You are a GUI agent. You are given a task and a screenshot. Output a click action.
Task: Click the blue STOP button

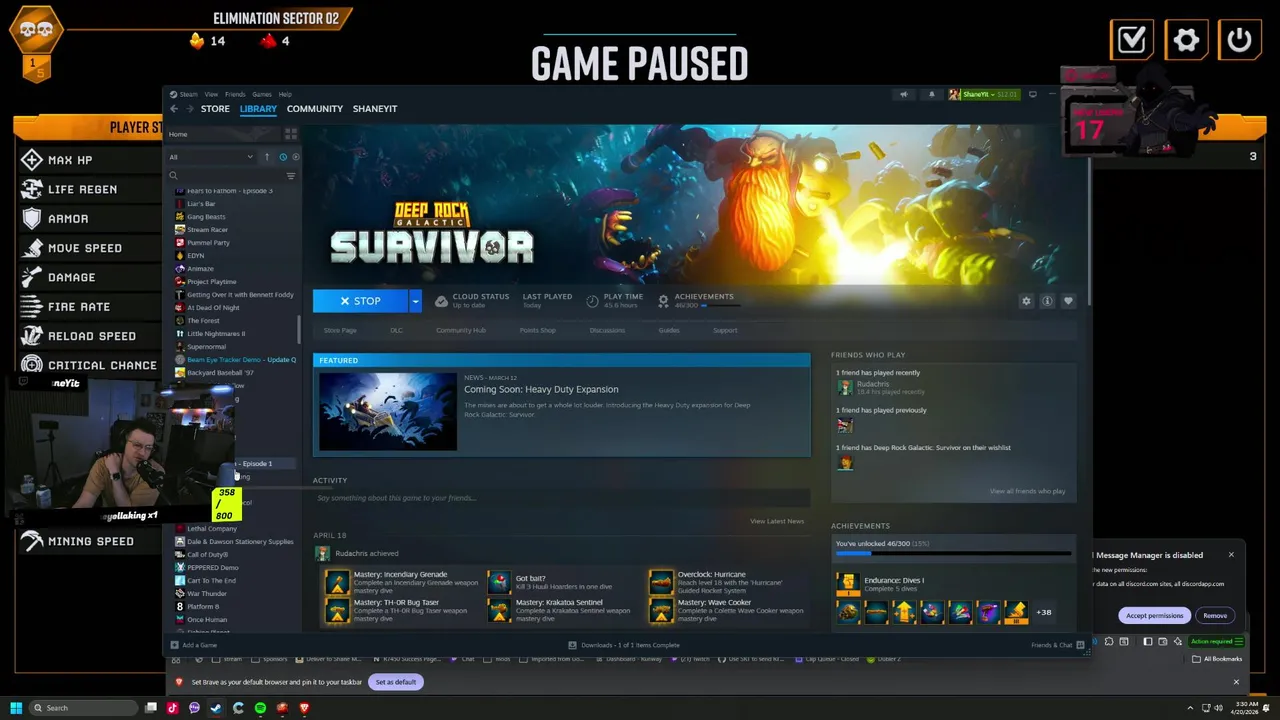pyautogui.click(x=360, y=301)
